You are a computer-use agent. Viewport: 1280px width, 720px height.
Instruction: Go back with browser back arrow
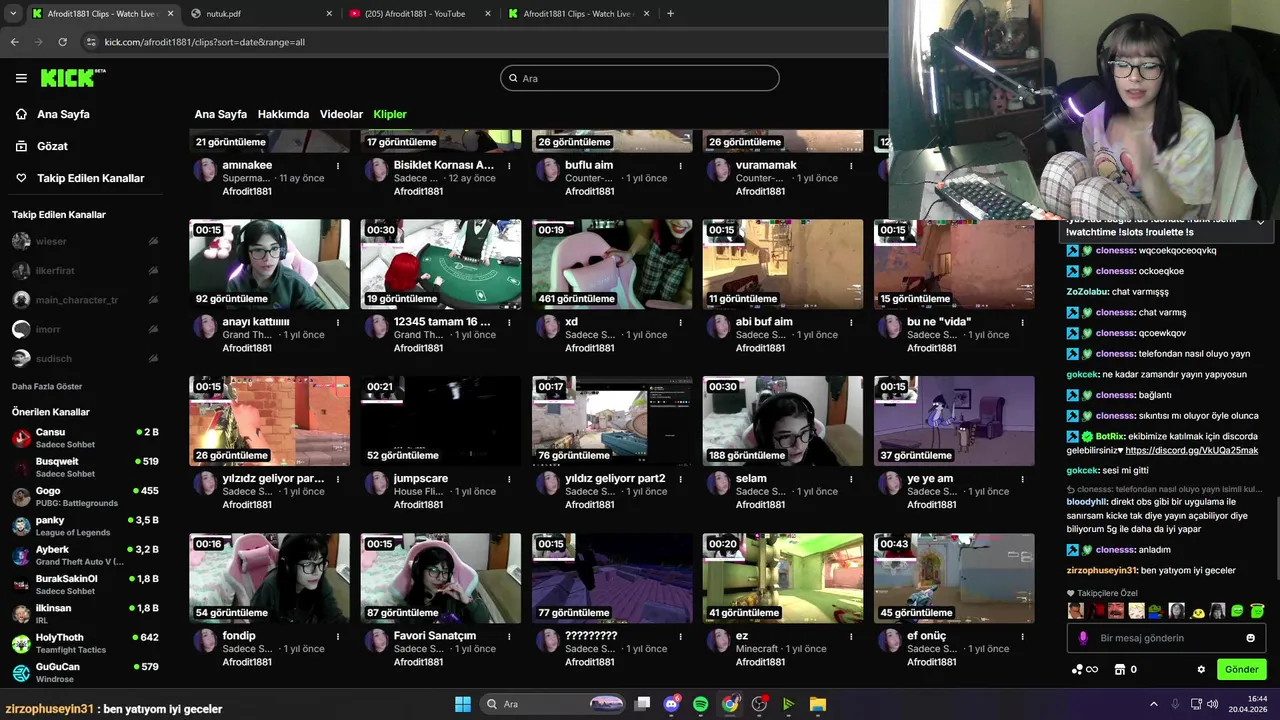pos(14,42)
